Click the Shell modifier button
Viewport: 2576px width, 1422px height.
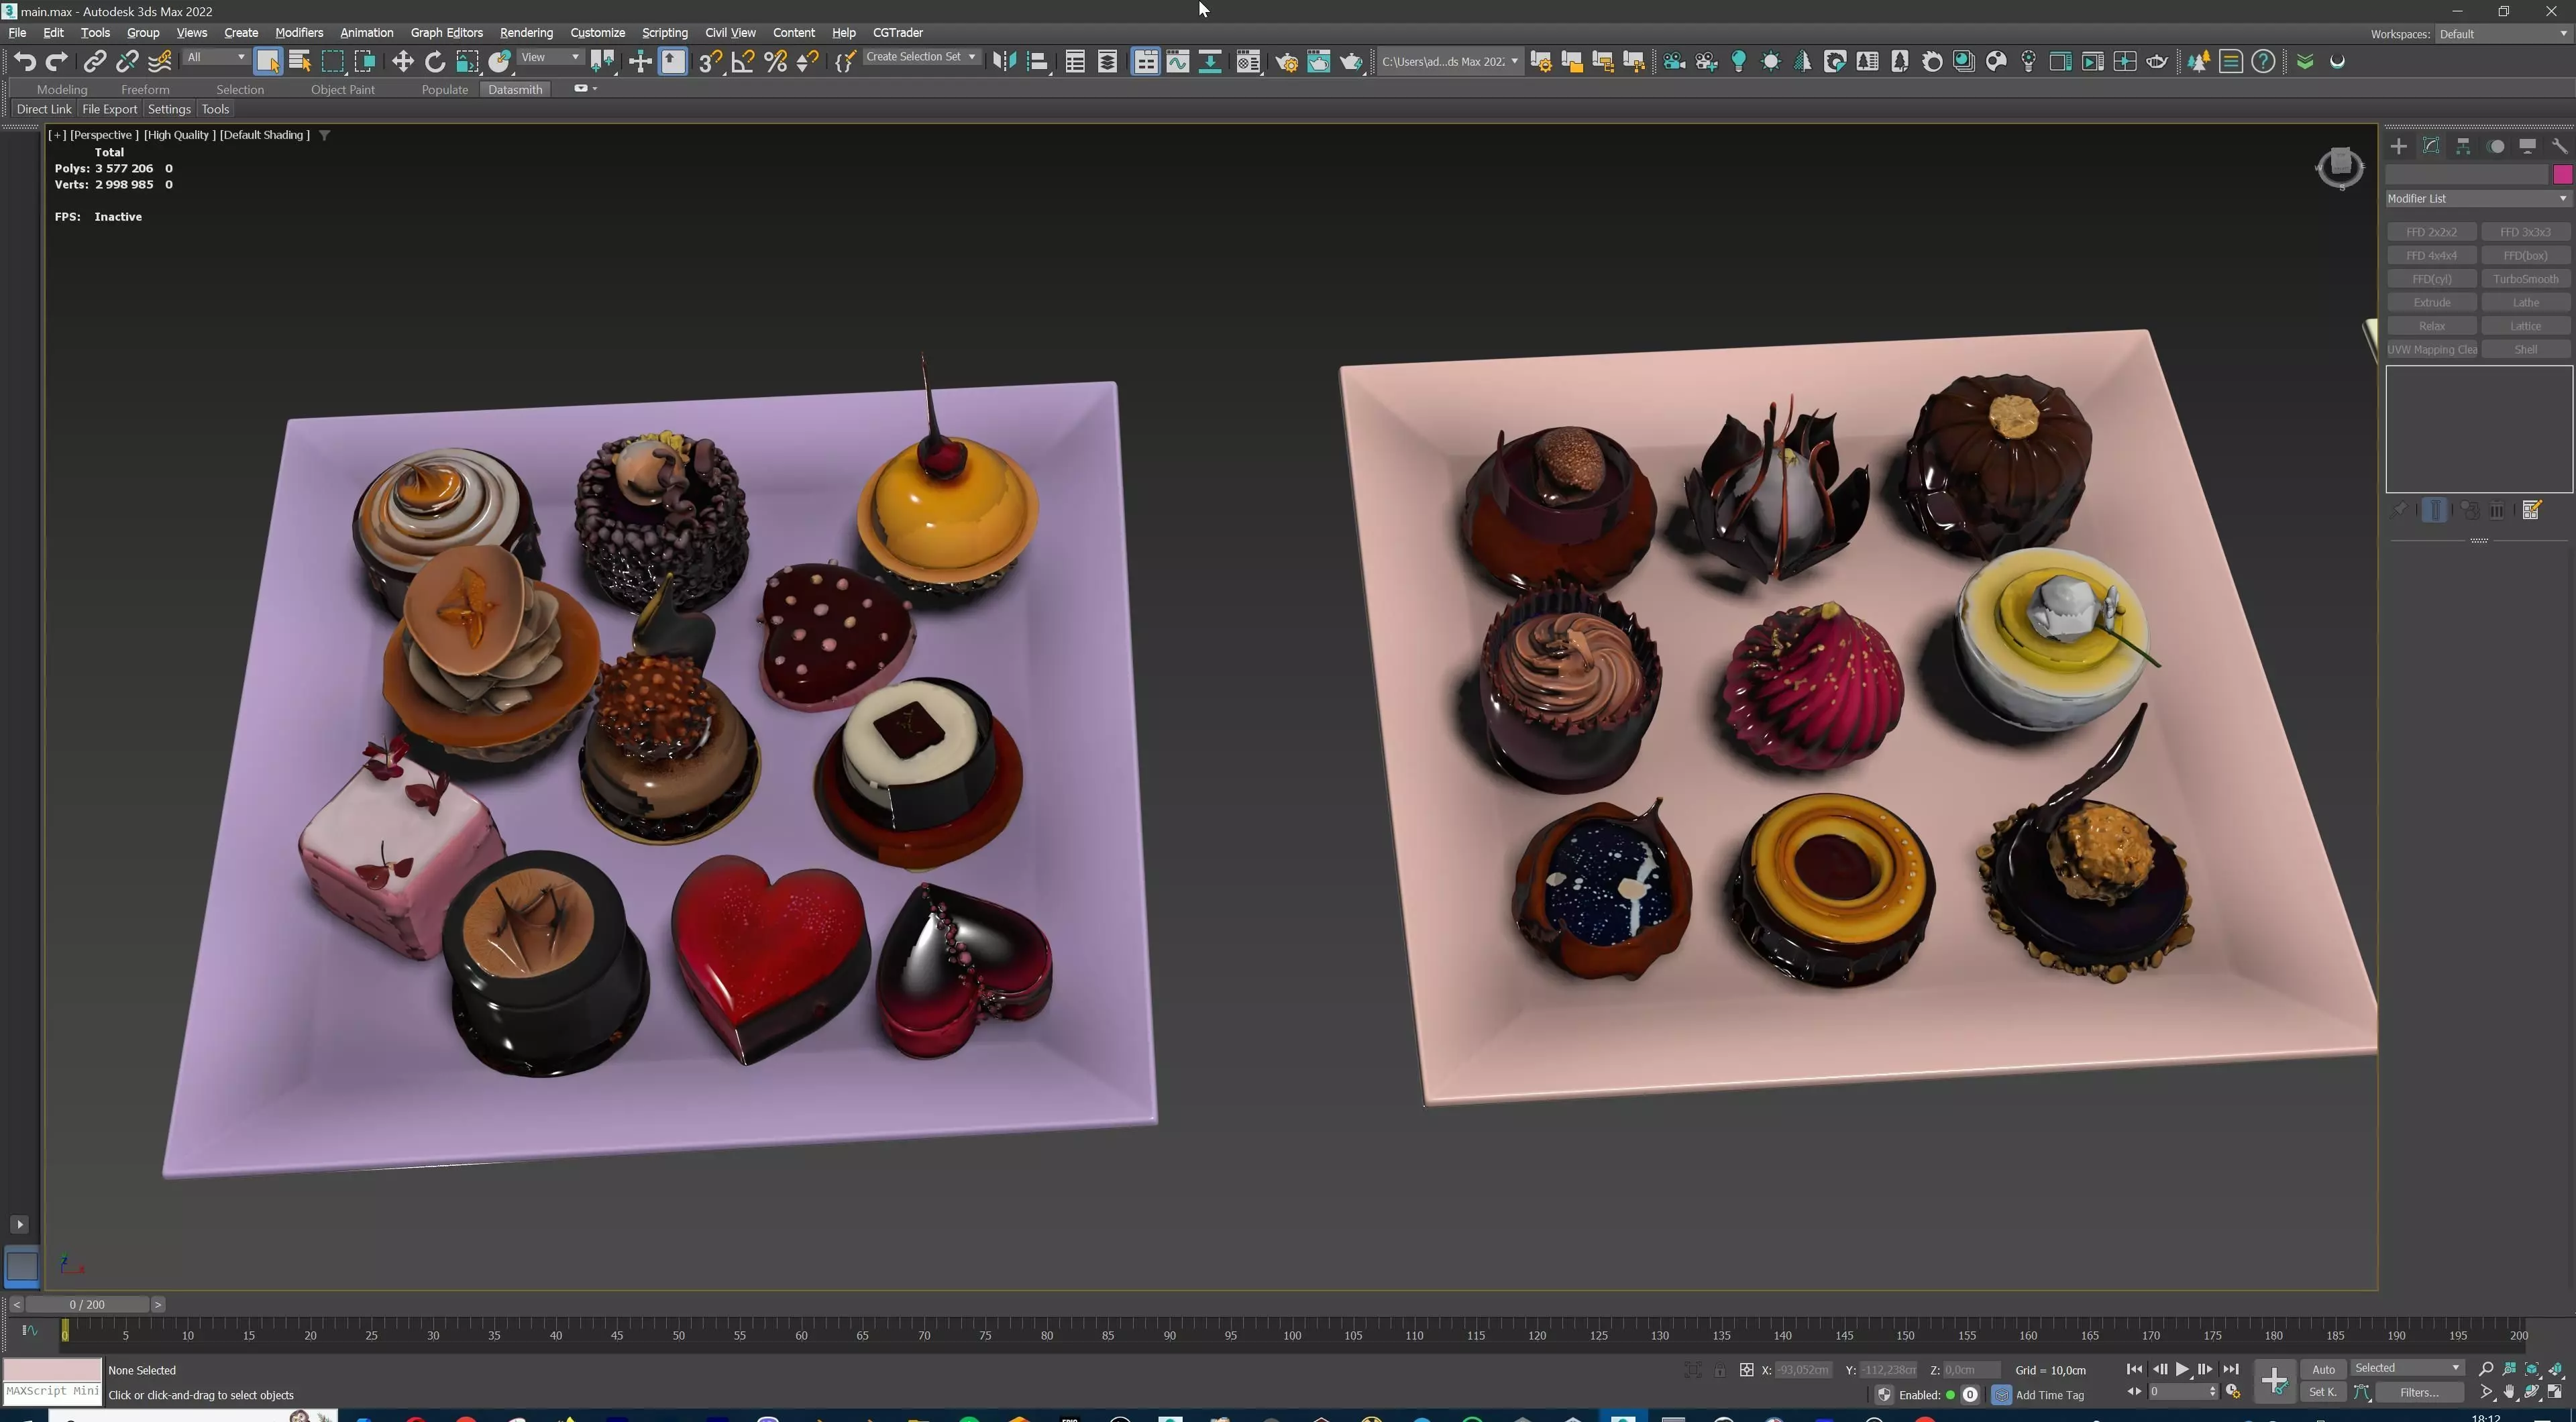pos(2525,350)
